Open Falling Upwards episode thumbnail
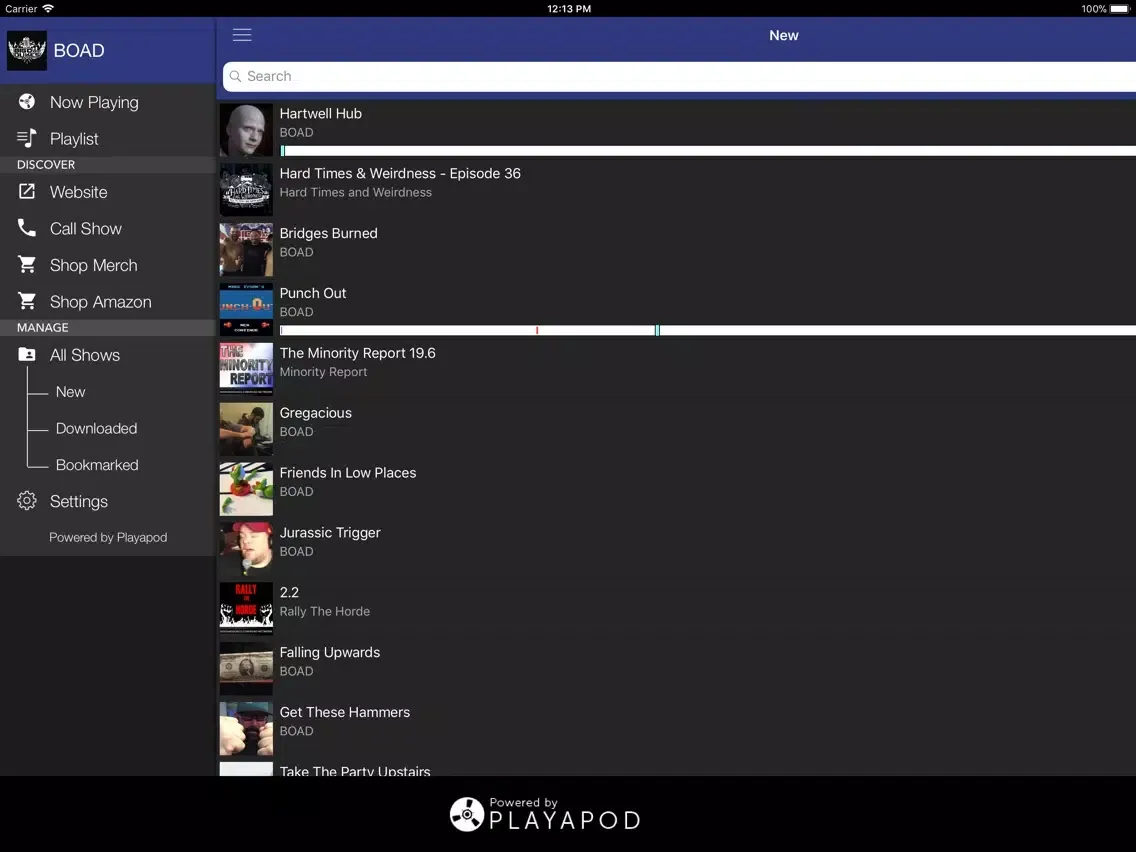 click(x=246, y=669)
